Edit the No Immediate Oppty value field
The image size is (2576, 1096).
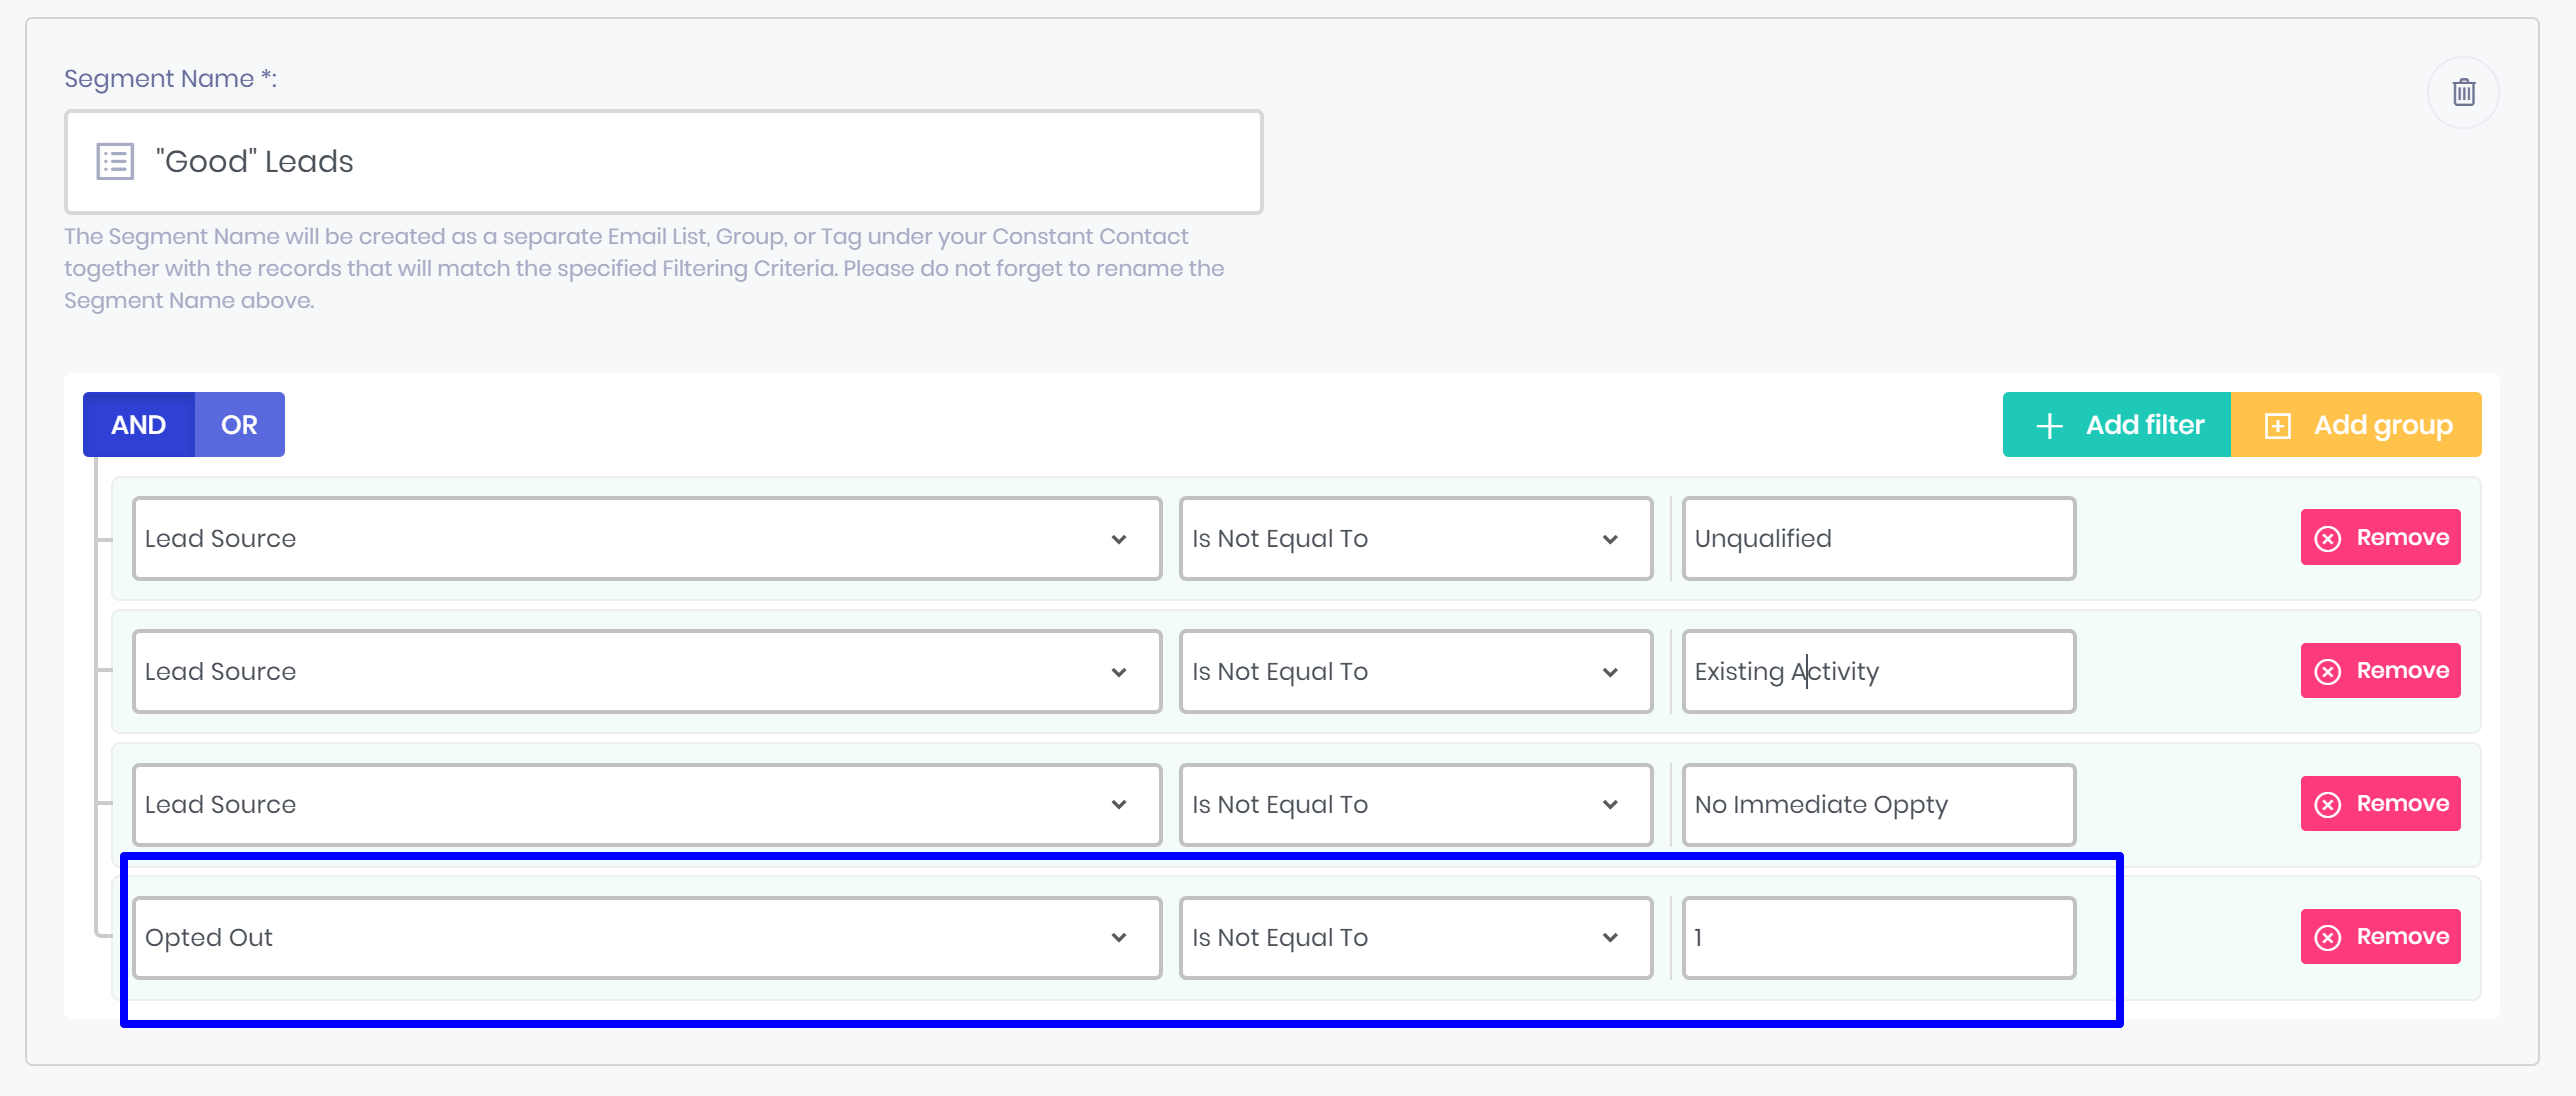[x=1879, y=804]
